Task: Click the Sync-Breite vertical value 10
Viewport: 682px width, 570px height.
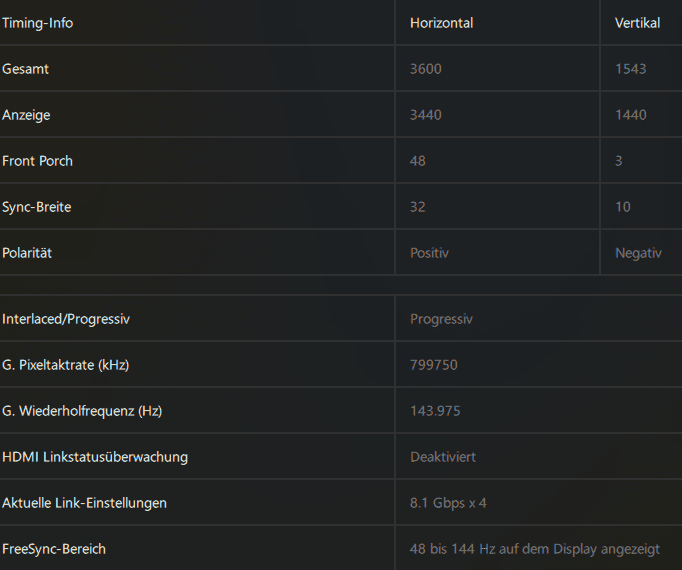Action: click(x=623, y=207)
